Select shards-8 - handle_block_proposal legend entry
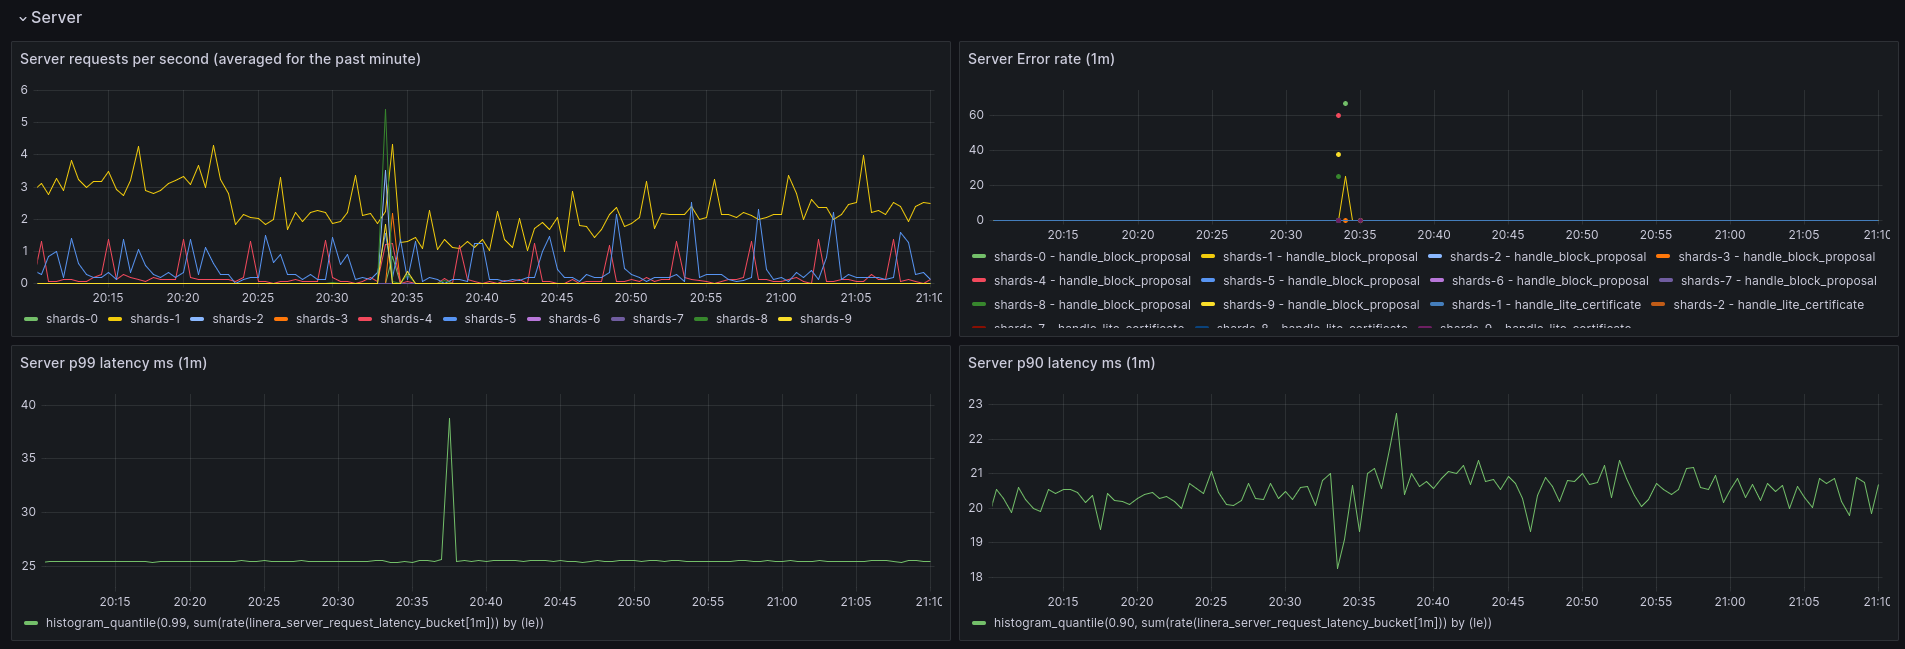Screen dimensions: 1905x649 click(1092, 305)
